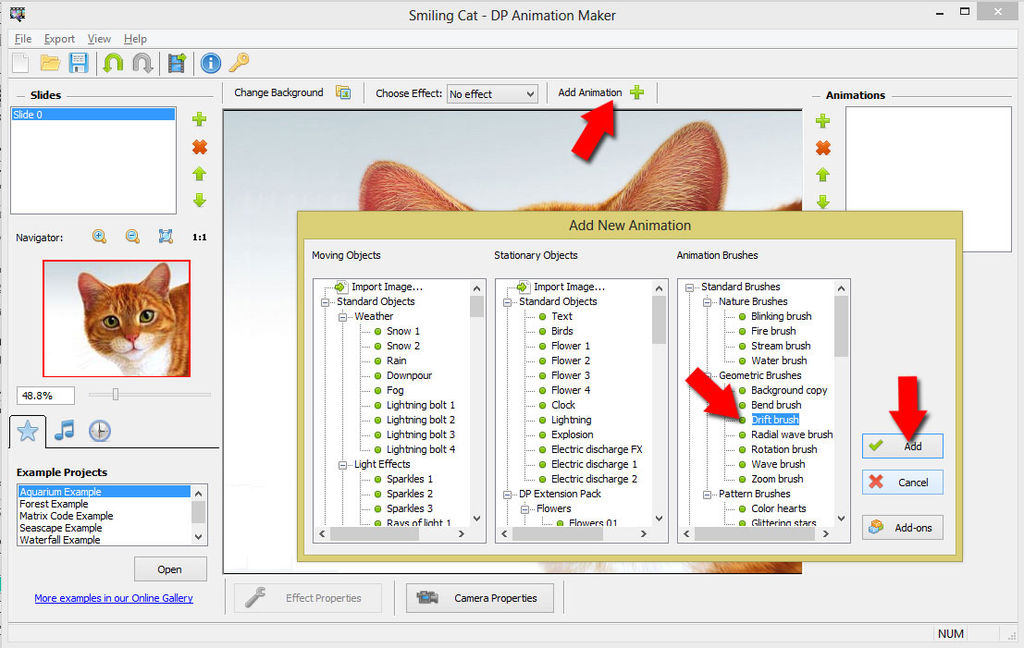Viewport: 1024px width, 648px height.
Task: Cancel the Add New Animation dialog
Action: 903,482
